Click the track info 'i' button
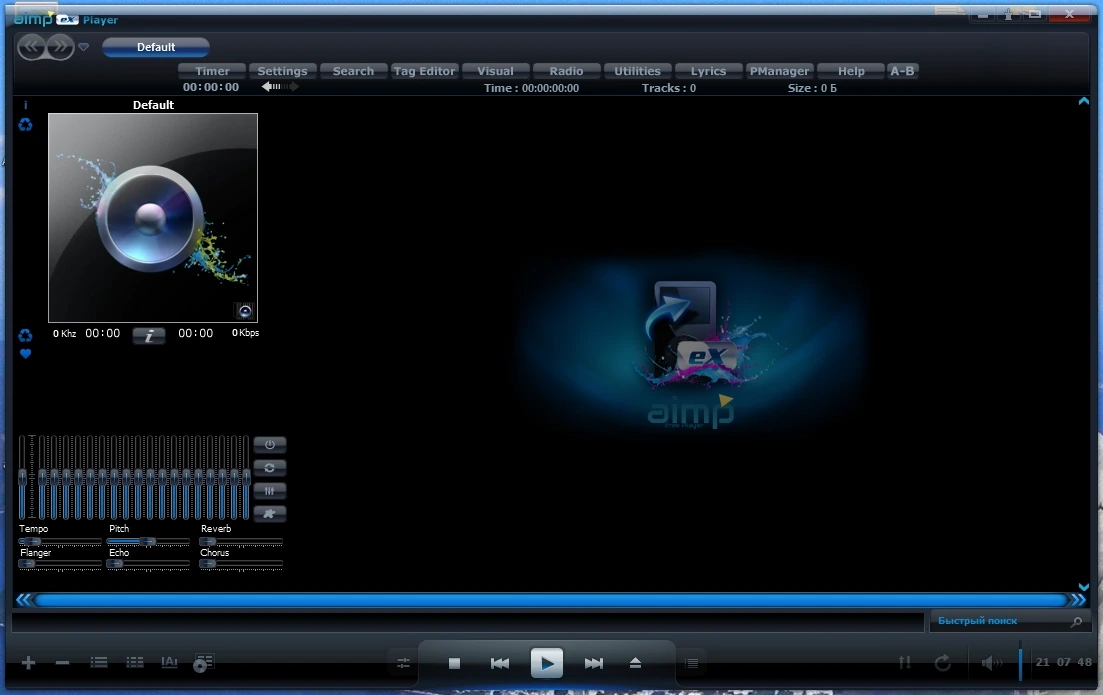Screen dimensions: 1103x695 coord(148,336)
